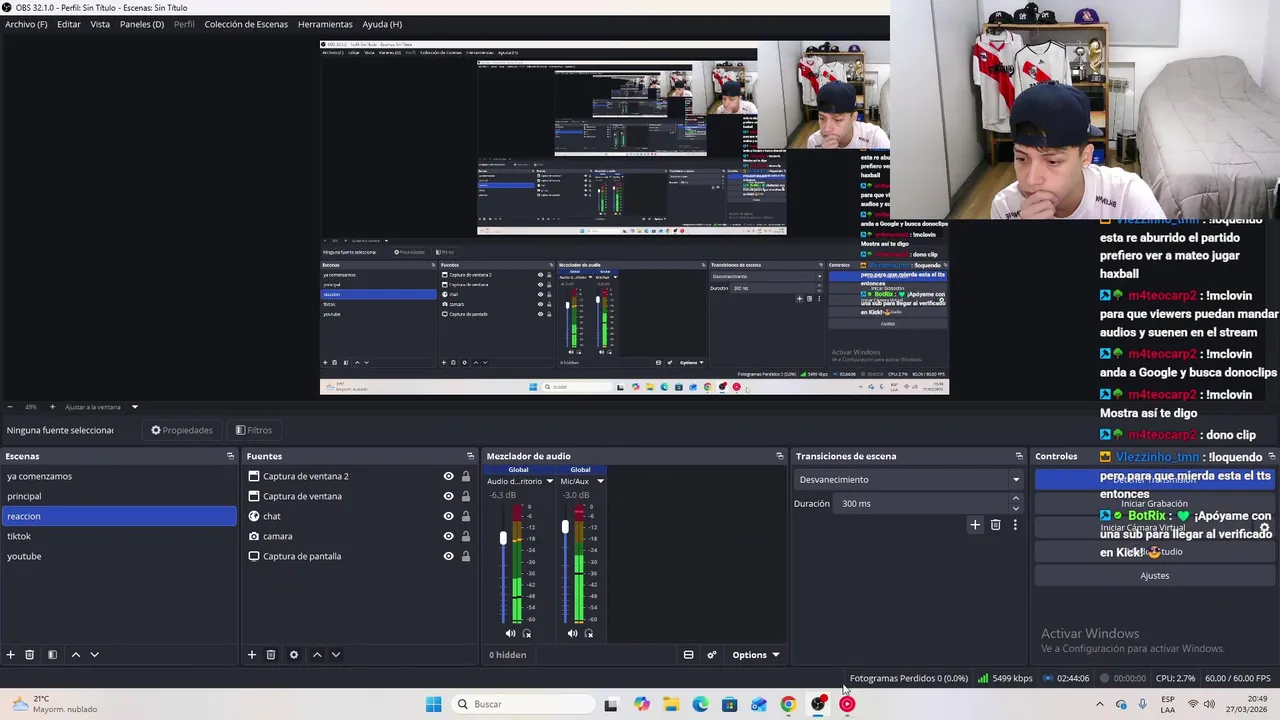Image resolution: width=1280 pixels, height=720 pixels.
Task: Mute the Audio del escritorio speaker icon
Action: [x=510, y=633]
